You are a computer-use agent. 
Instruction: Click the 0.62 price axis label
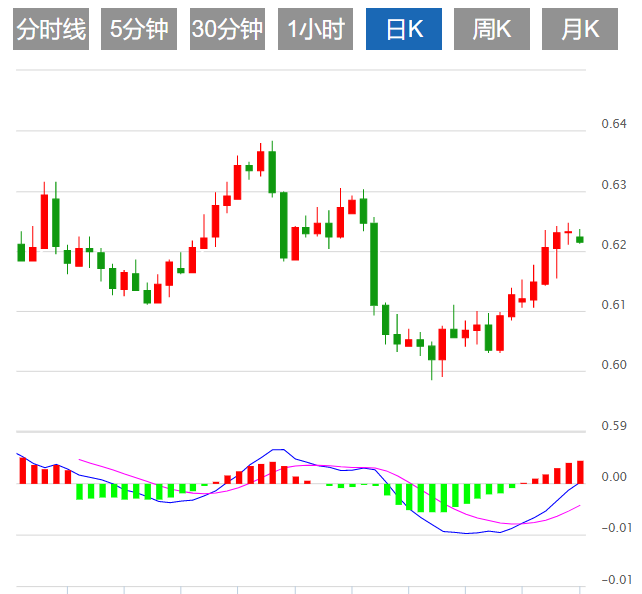point(613,245)
